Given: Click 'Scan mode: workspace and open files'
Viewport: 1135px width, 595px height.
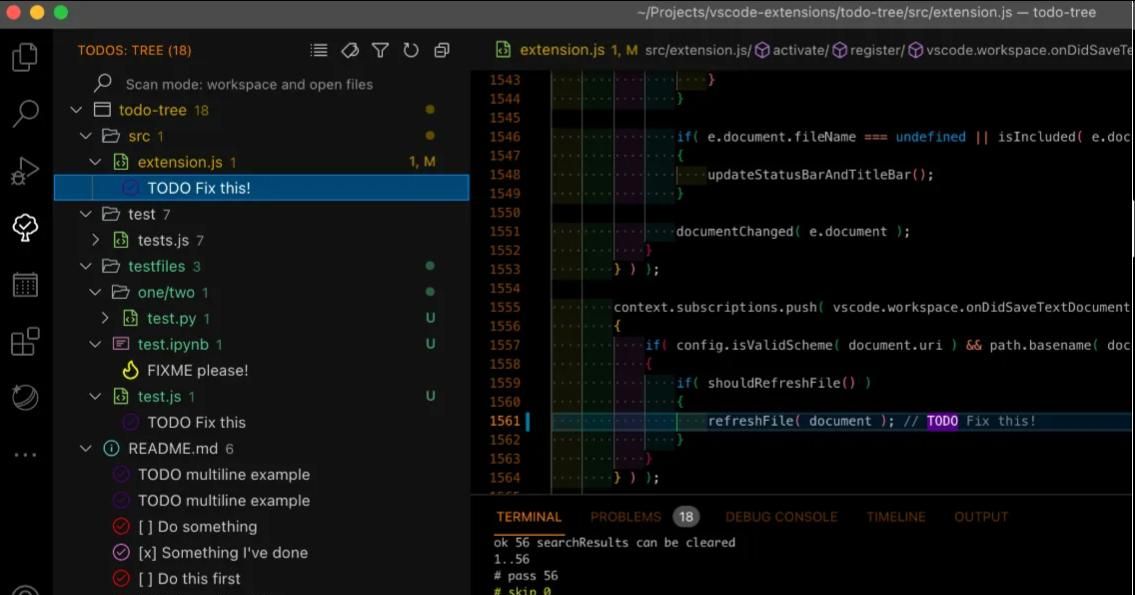Looking at the screenshot, I should pyautogui.click(x=248, y=84).
